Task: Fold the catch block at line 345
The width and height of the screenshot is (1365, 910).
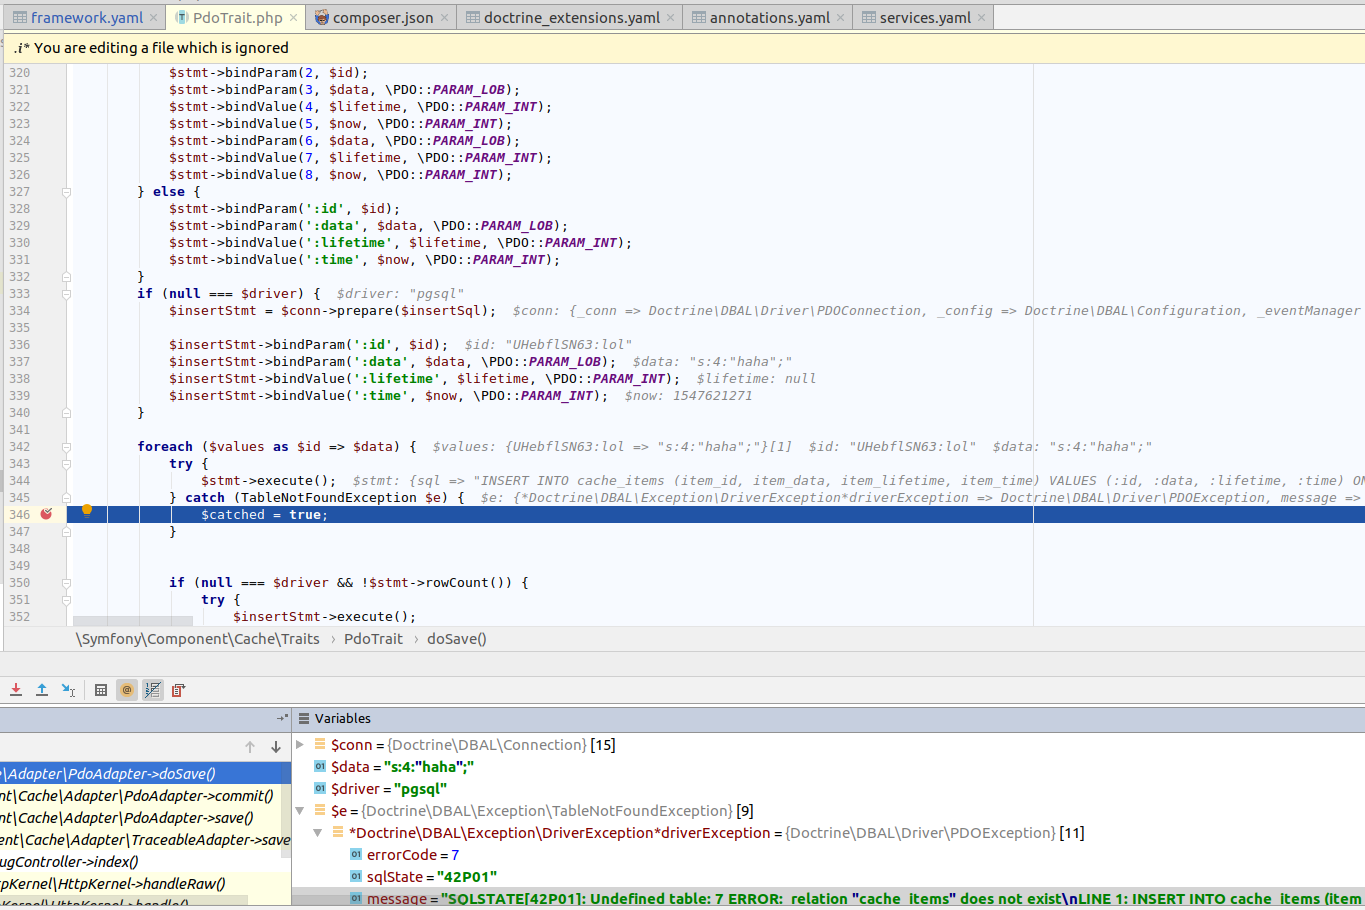Action: point(66,498)
